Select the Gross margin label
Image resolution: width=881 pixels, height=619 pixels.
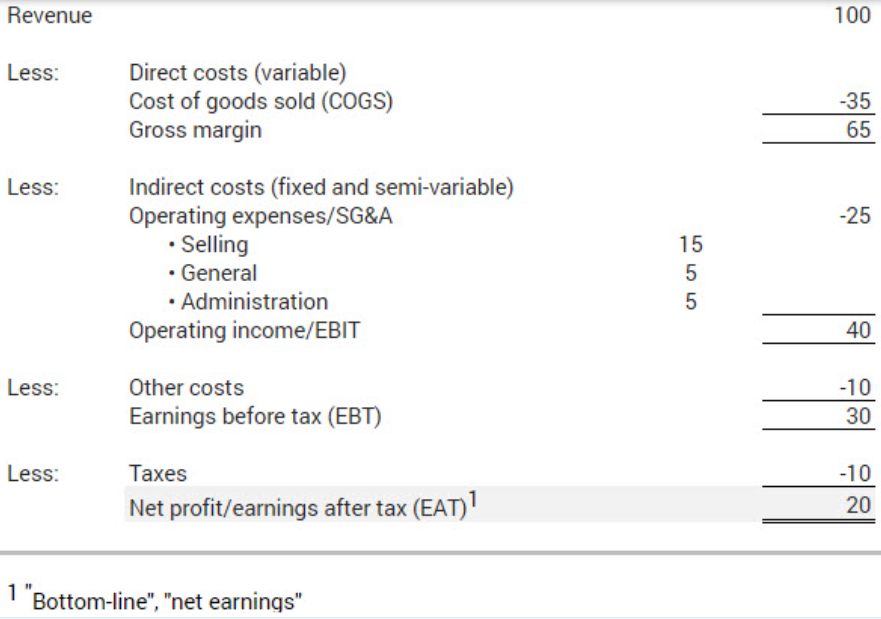click(195, 130)
